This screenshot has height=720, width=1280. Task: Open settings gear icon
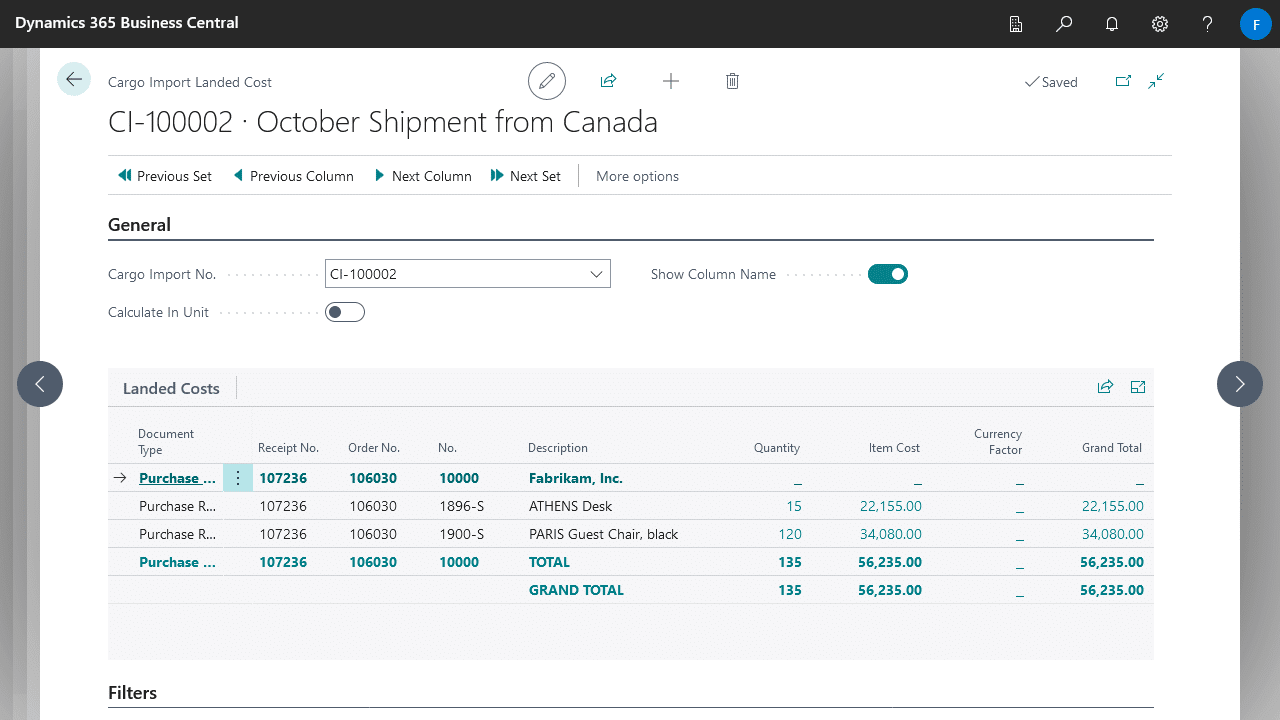point(1160,24)
